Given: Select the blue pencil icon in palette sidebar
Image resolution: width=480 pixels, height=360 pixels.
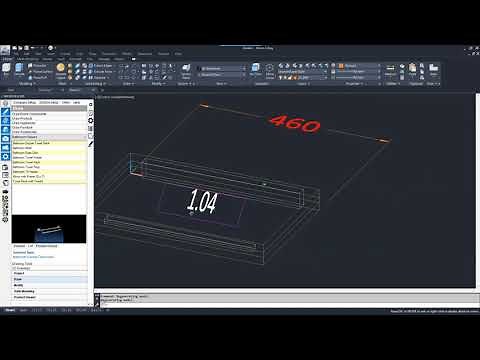Looking at the screenshot, I should [x=5, y=112].
